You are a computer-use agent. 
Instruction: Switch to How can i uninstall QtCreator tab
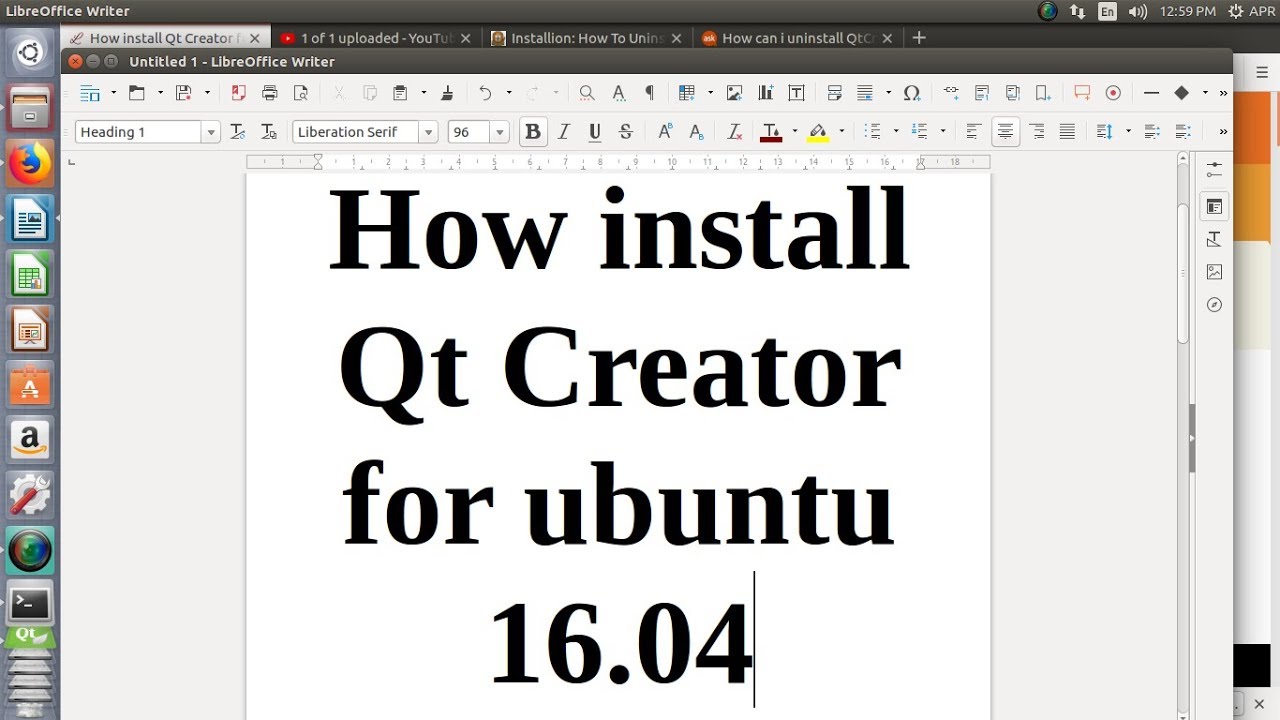point(797,38)
